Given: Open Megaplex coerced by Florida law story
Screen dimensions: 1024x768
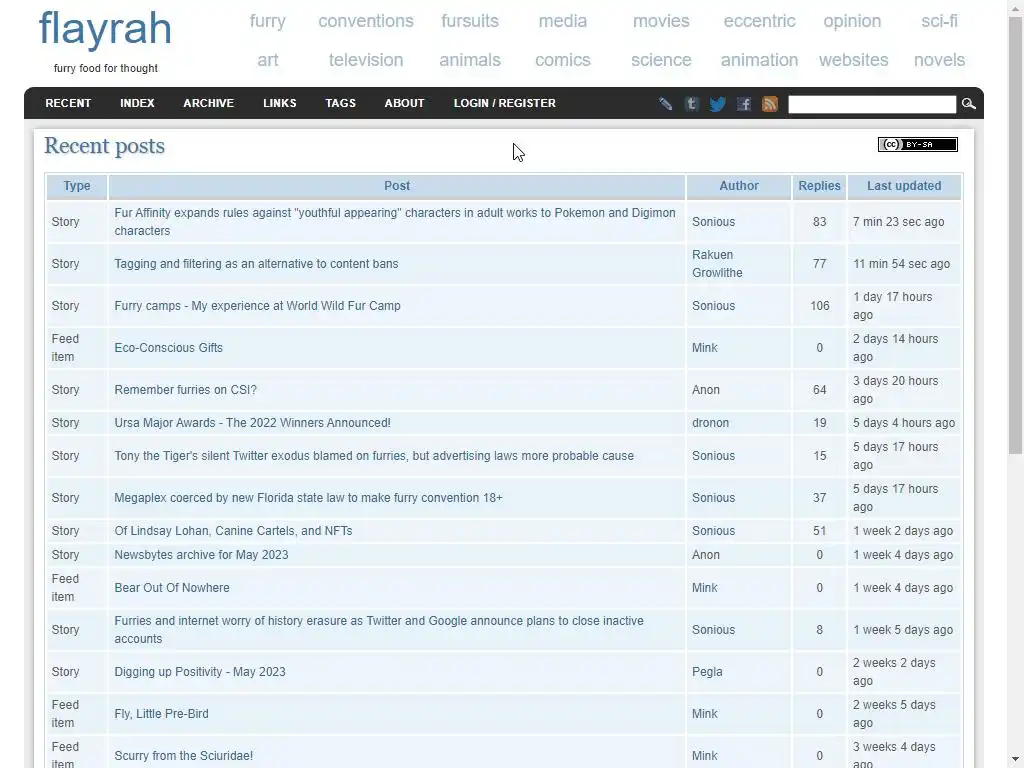Looking at the screenshot, I should click(308, 498).
